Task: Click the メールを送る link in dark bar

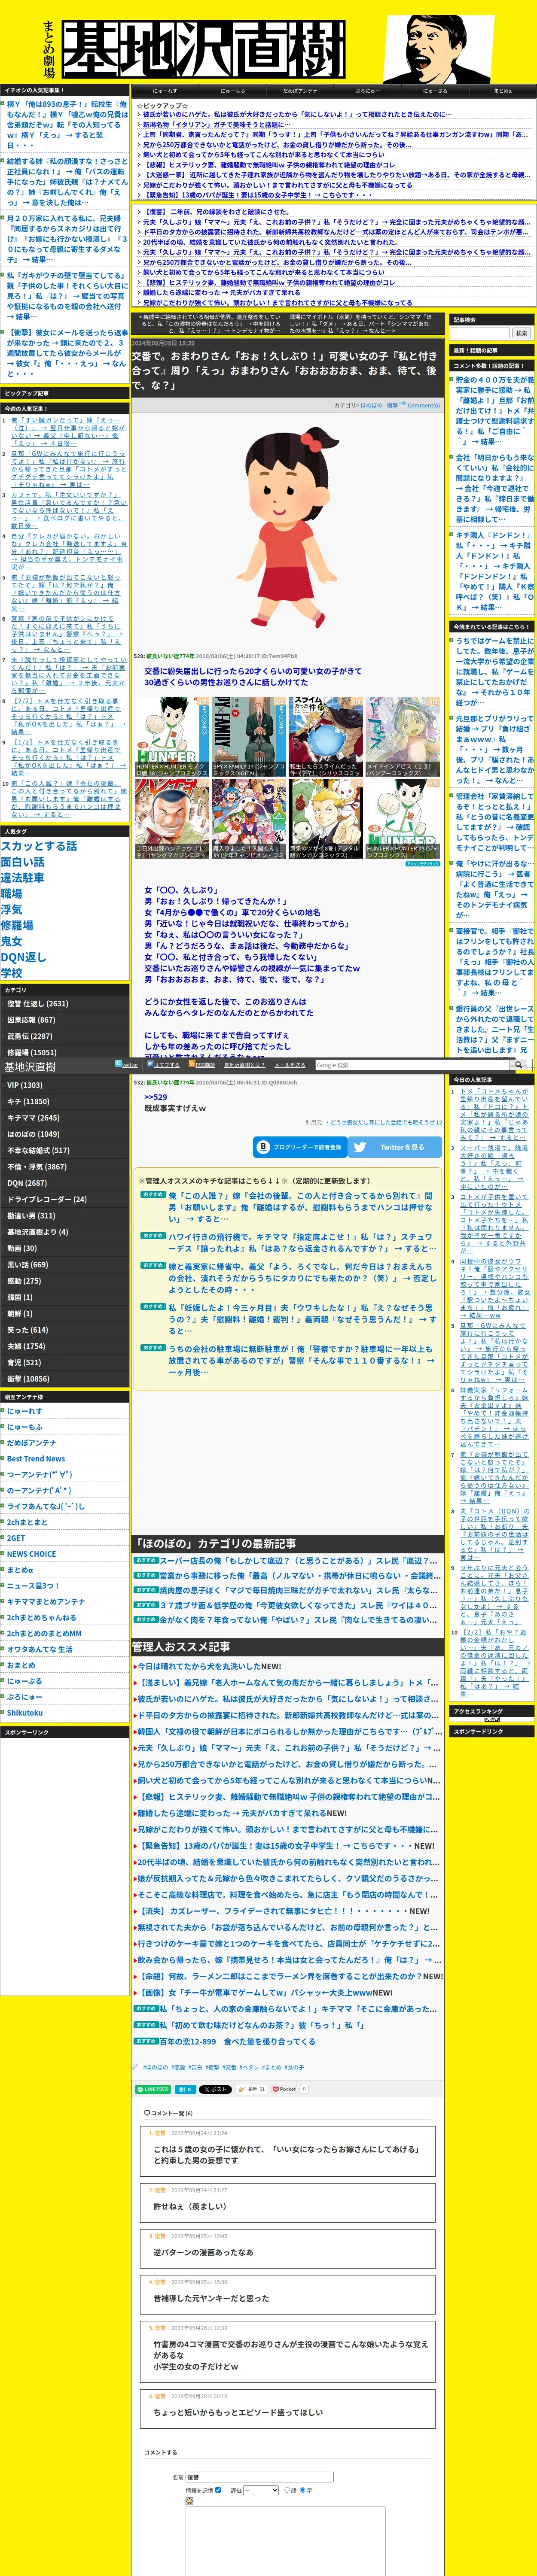Action: tap(290, 1065)
